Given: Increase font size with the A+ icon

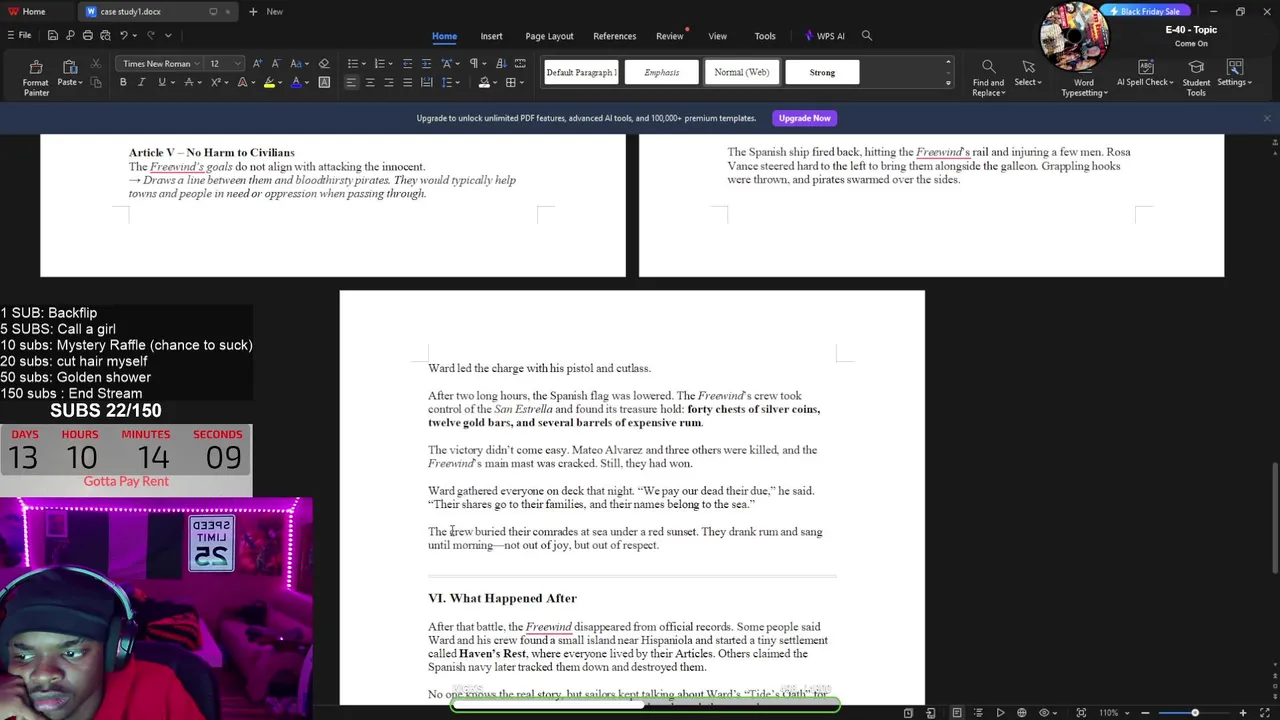Looking at the screenshot, I should pyautogui.click(x=258, y=64).
